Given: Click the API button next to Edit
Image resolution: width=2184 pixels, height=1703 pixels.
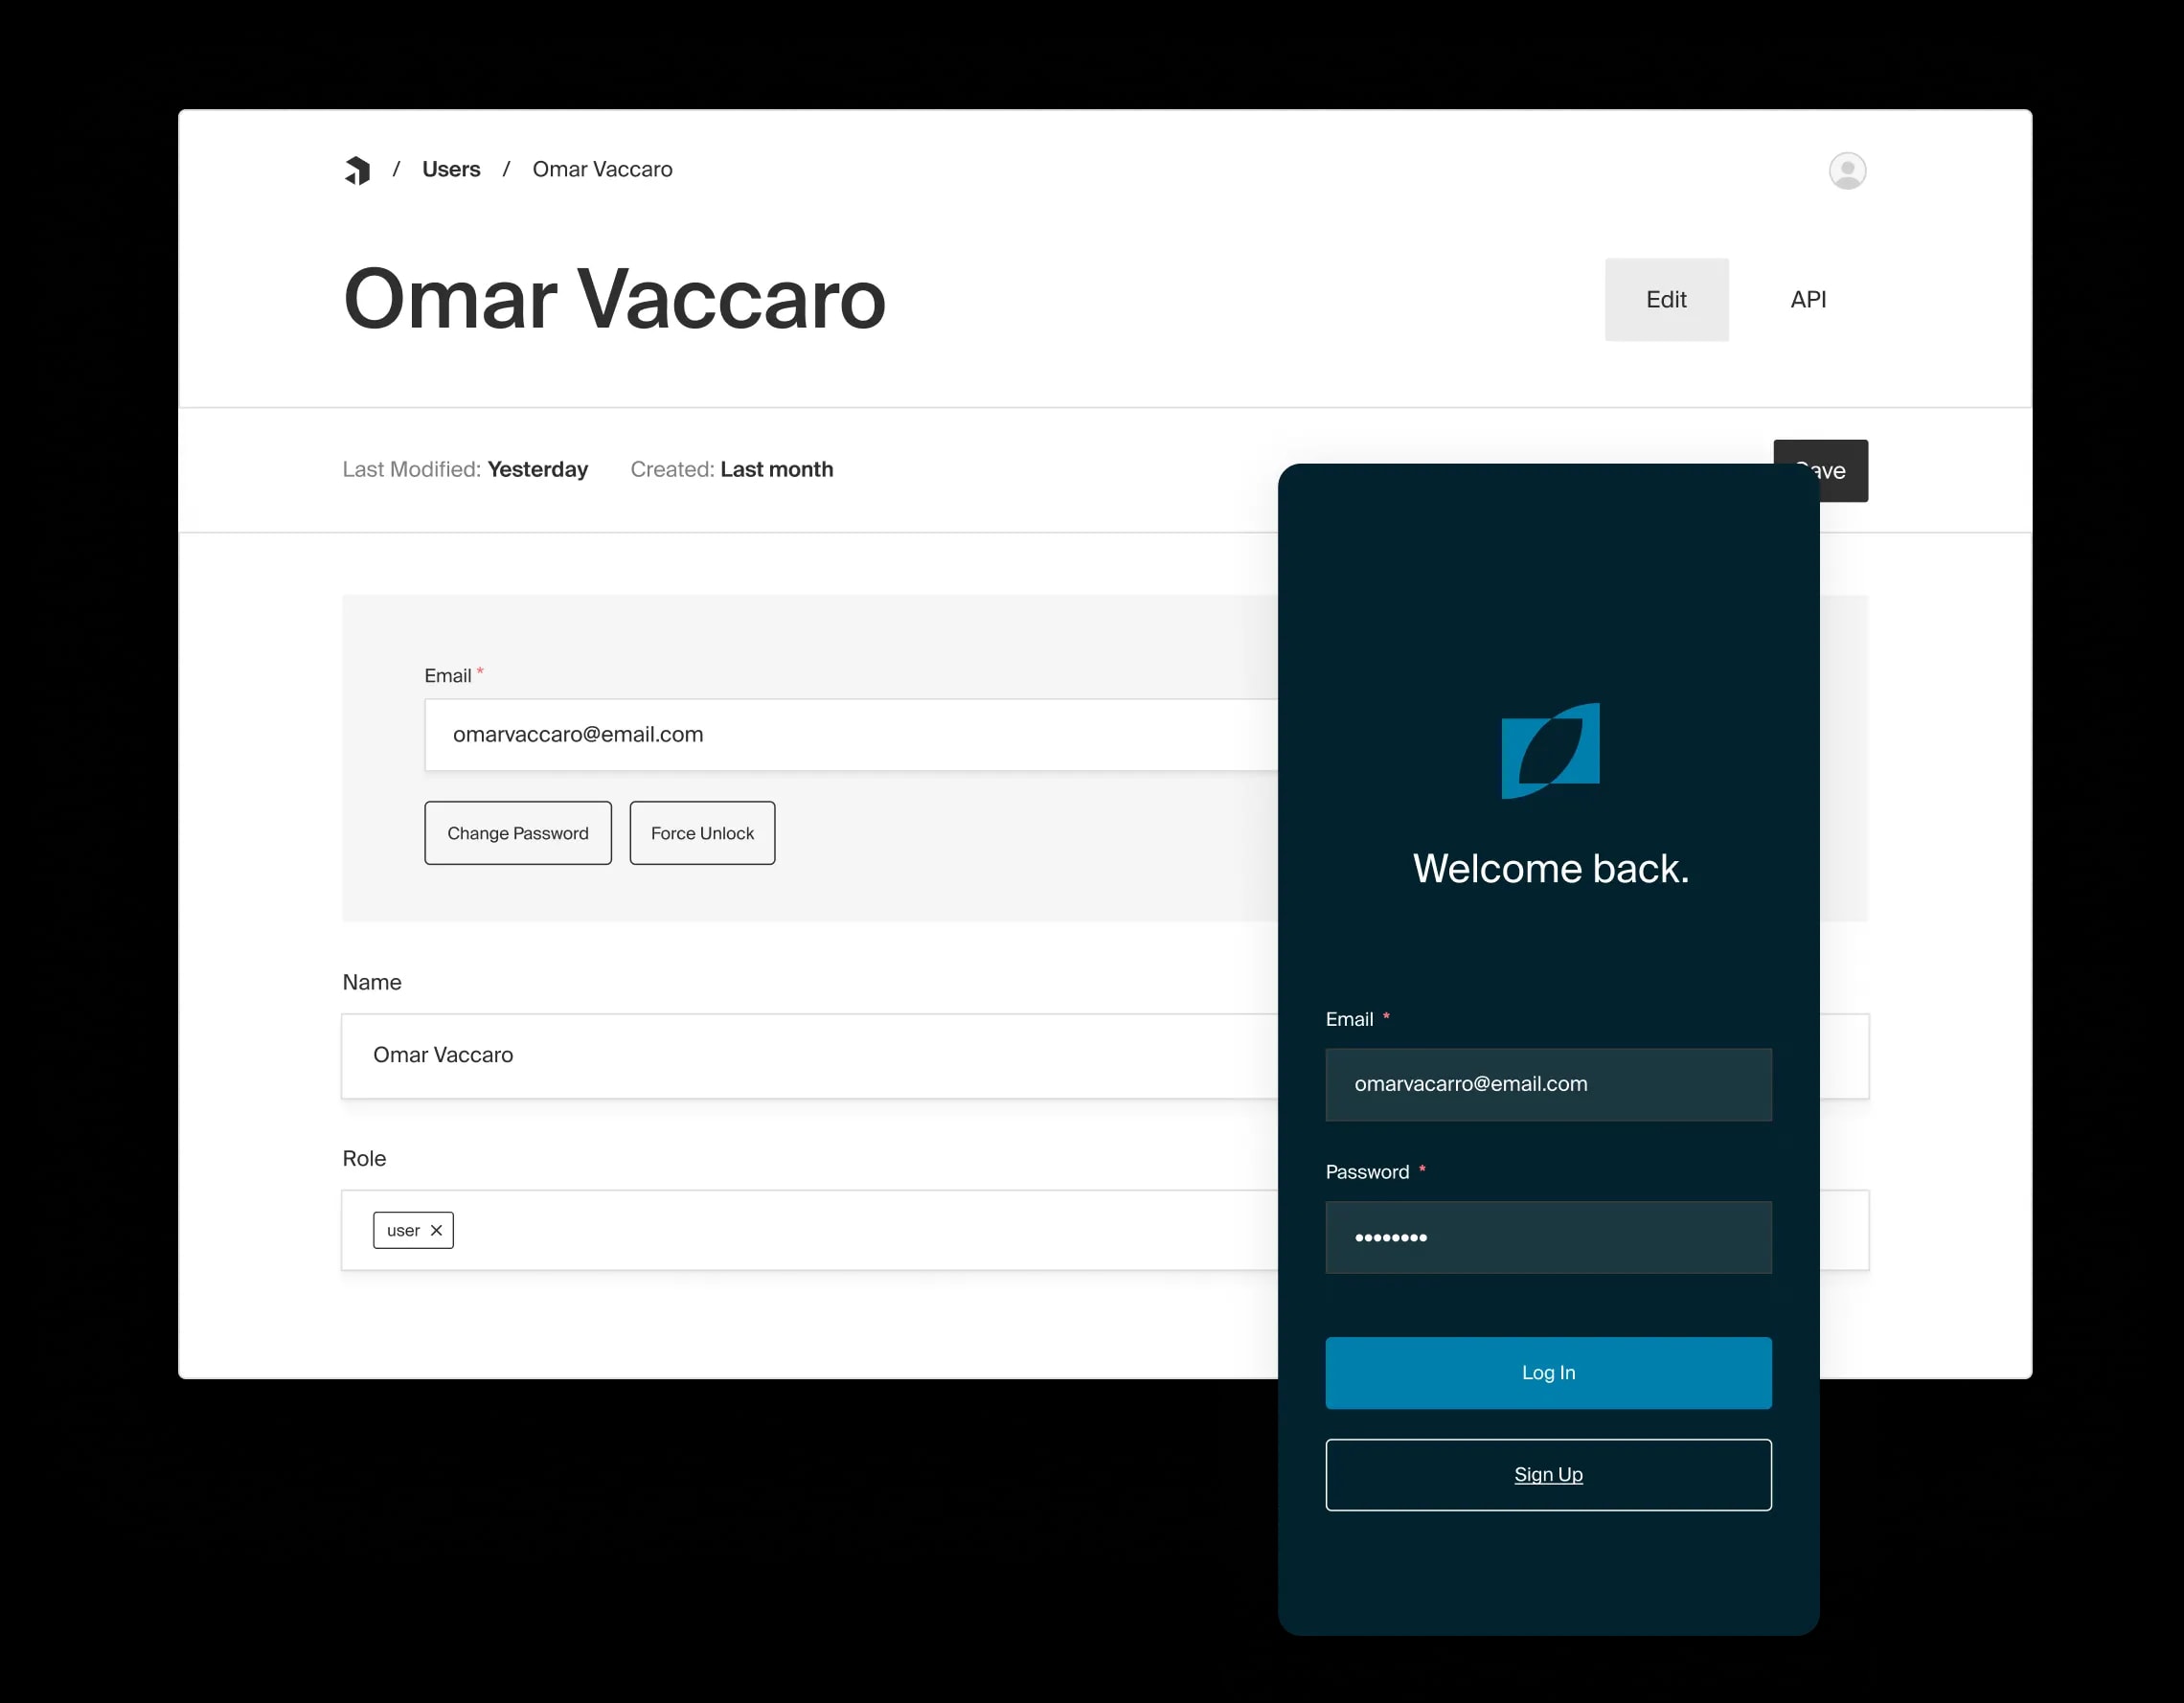Looking at the screenshot, I should (1805, 298).
